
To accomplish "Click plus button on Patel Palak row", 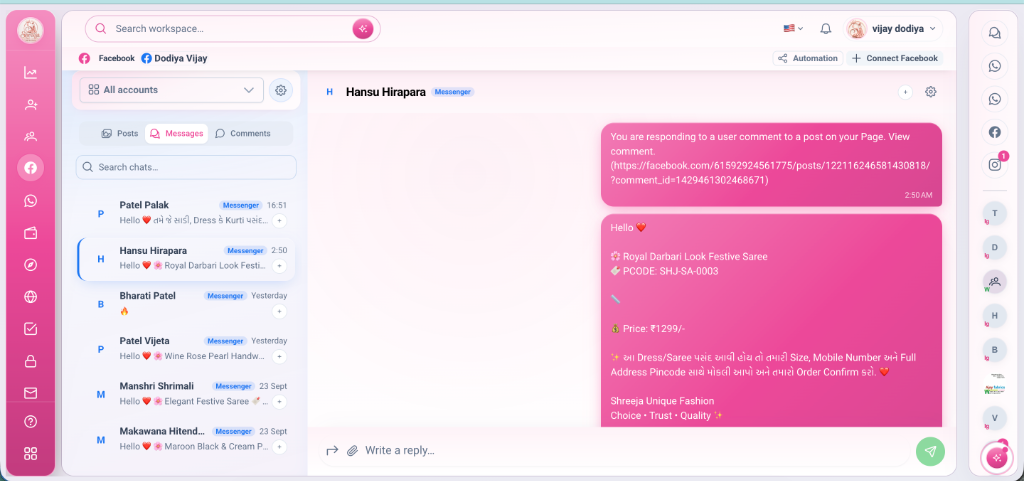I will (x=279, y=221).
